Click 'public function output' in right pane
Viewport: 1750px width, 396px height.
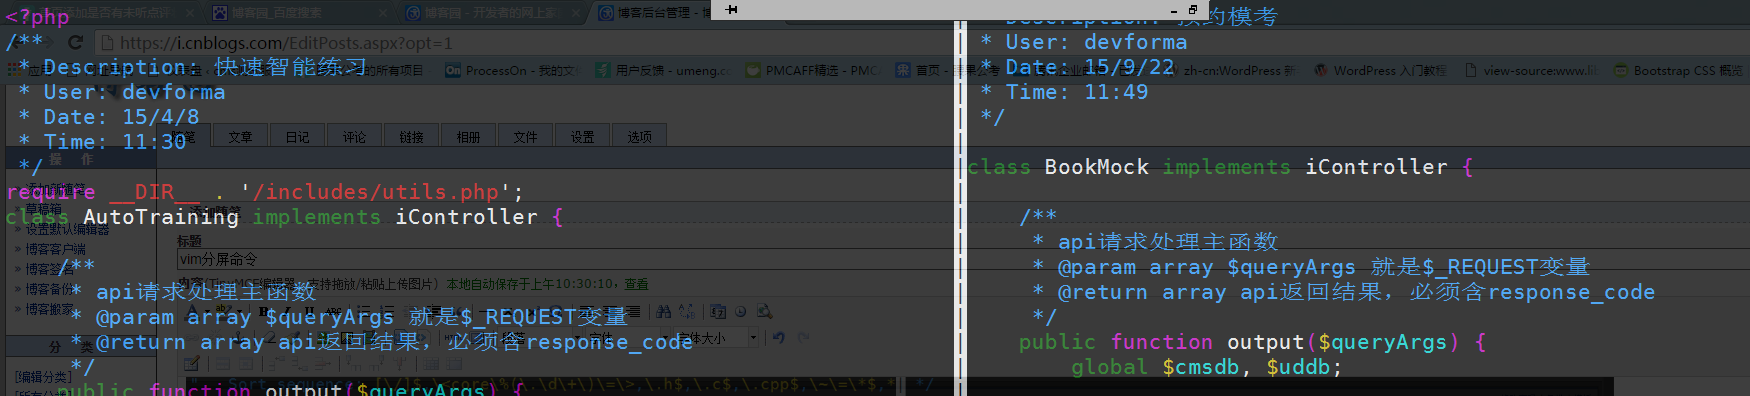click(1252, 342)
